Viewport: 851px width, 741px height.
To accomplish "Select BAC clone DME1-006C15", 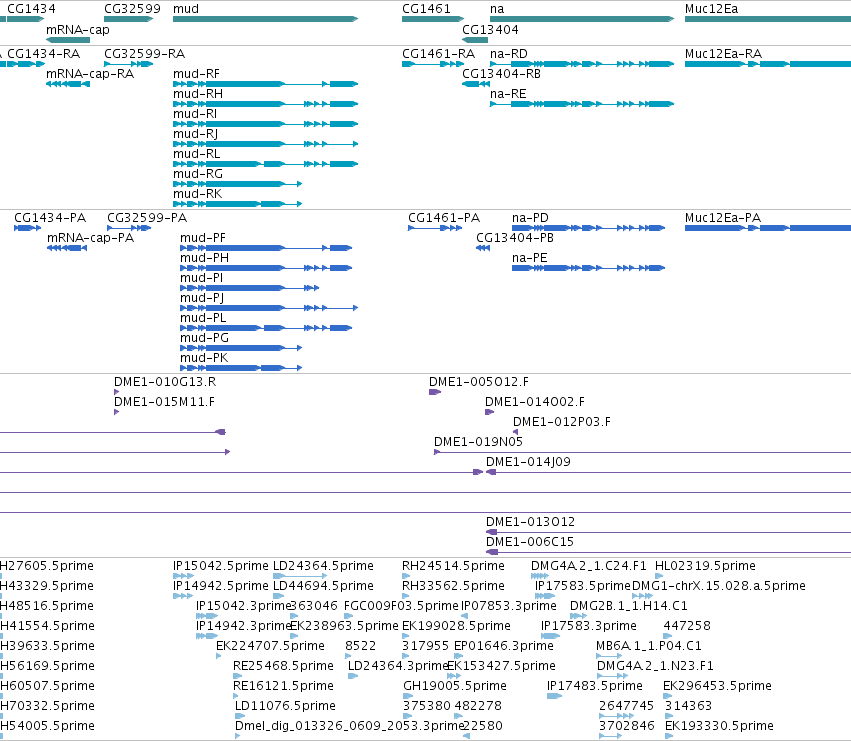I will tap(669, 552).
